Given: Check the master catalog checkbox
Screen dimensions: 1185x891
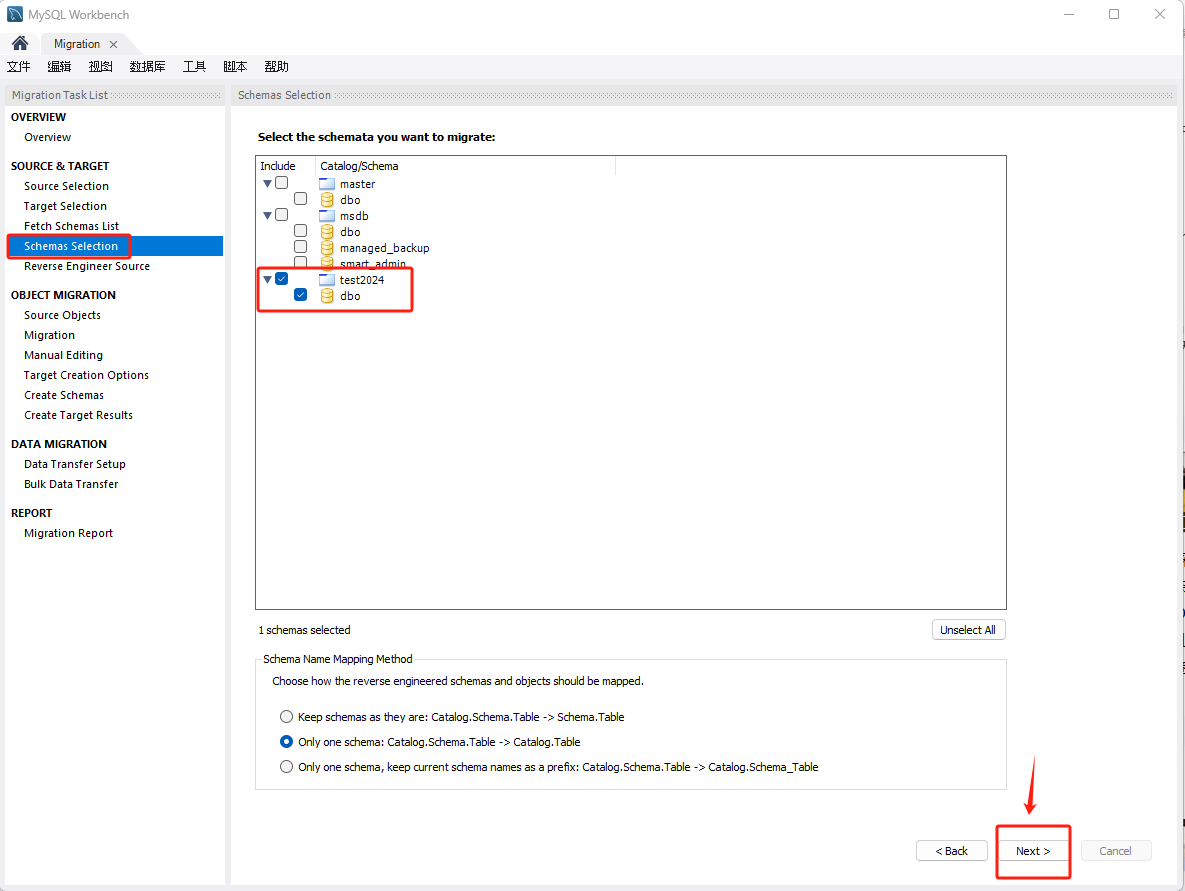Looking at the screenshot, I should pos(282,183).
